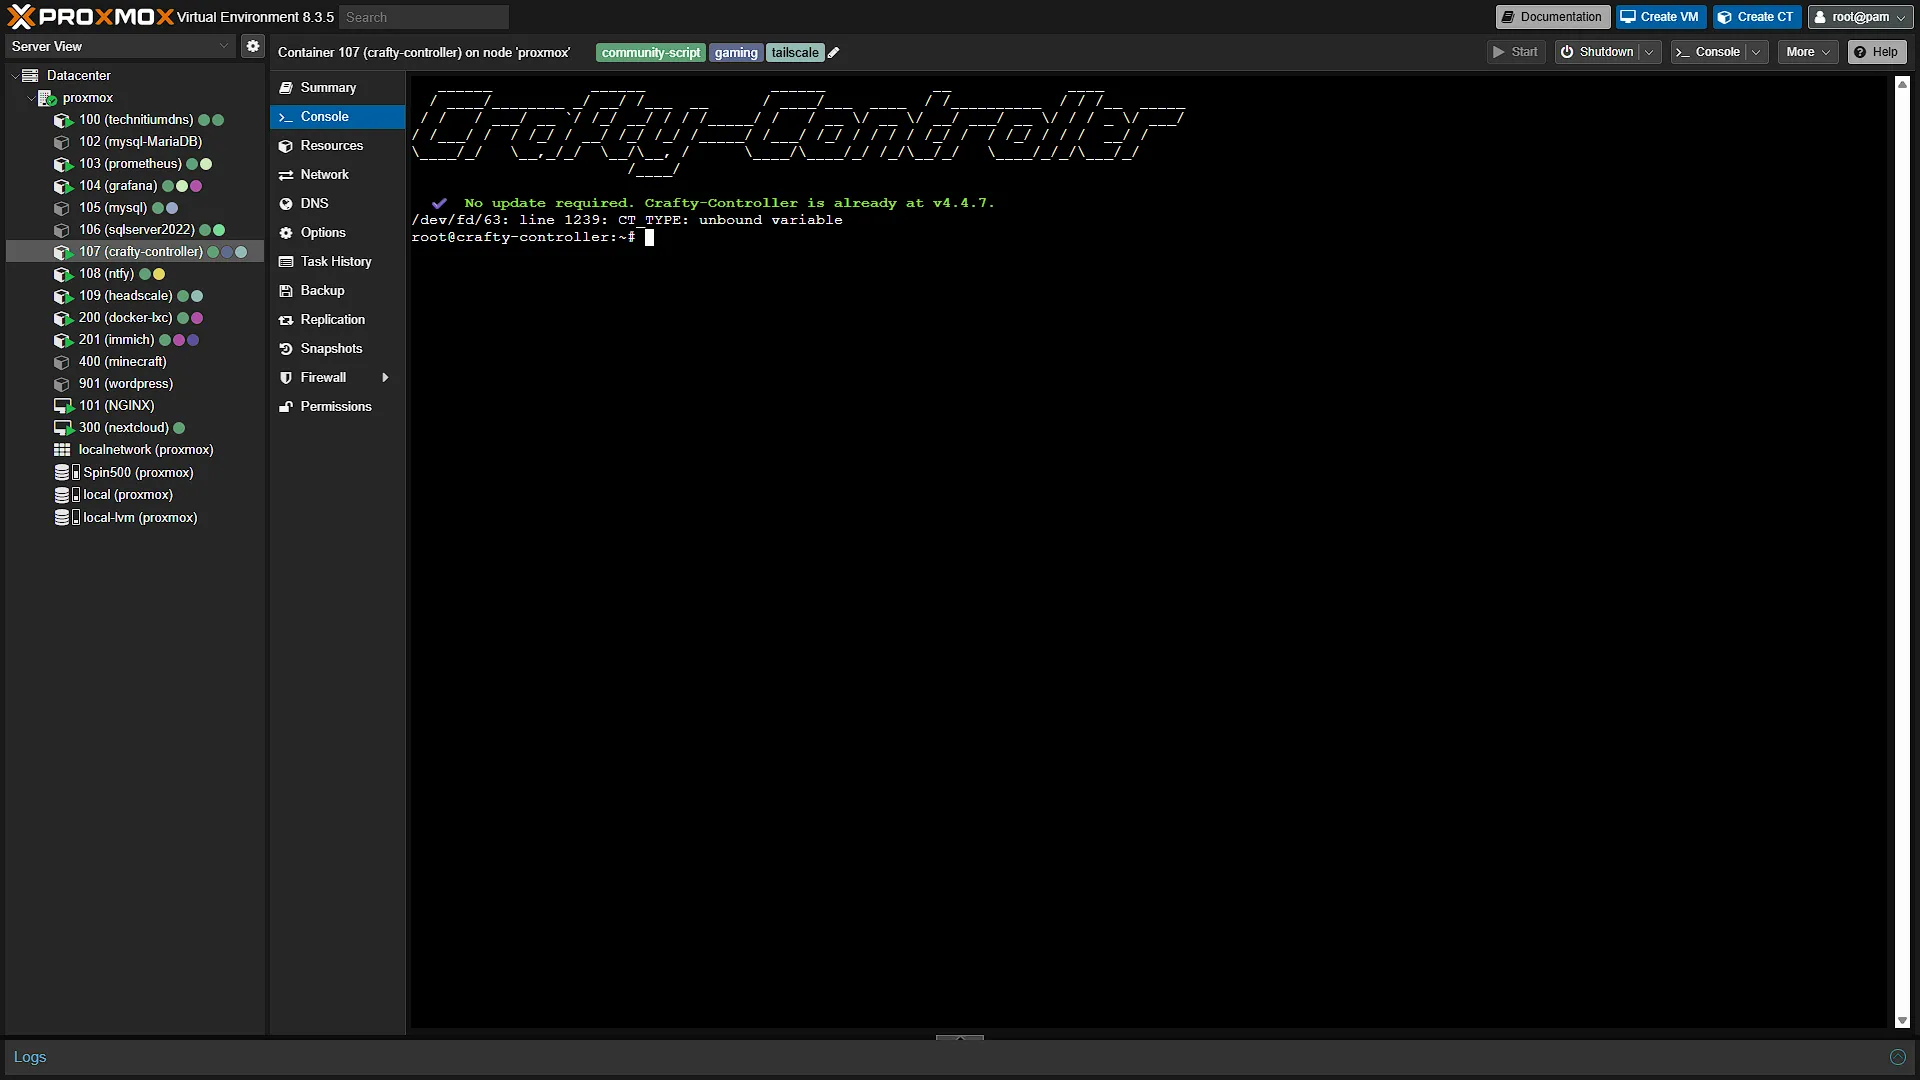Click the Help button

(1876, 52)
